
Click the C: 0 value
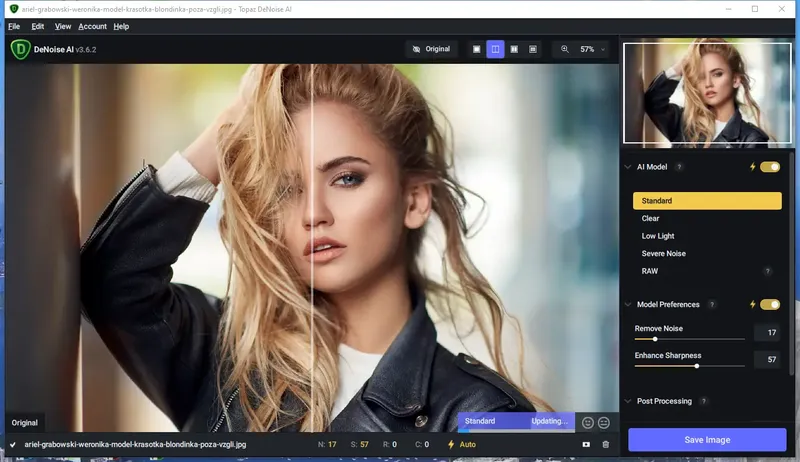pyautogui.click(x=422, y=445)
